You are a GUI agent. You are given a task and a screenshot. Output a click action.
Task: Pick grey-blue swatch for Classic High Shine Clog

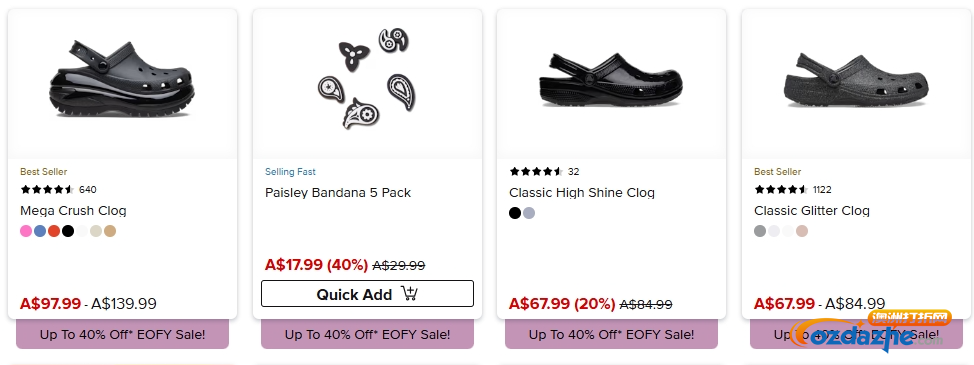[x=529, y=213]
